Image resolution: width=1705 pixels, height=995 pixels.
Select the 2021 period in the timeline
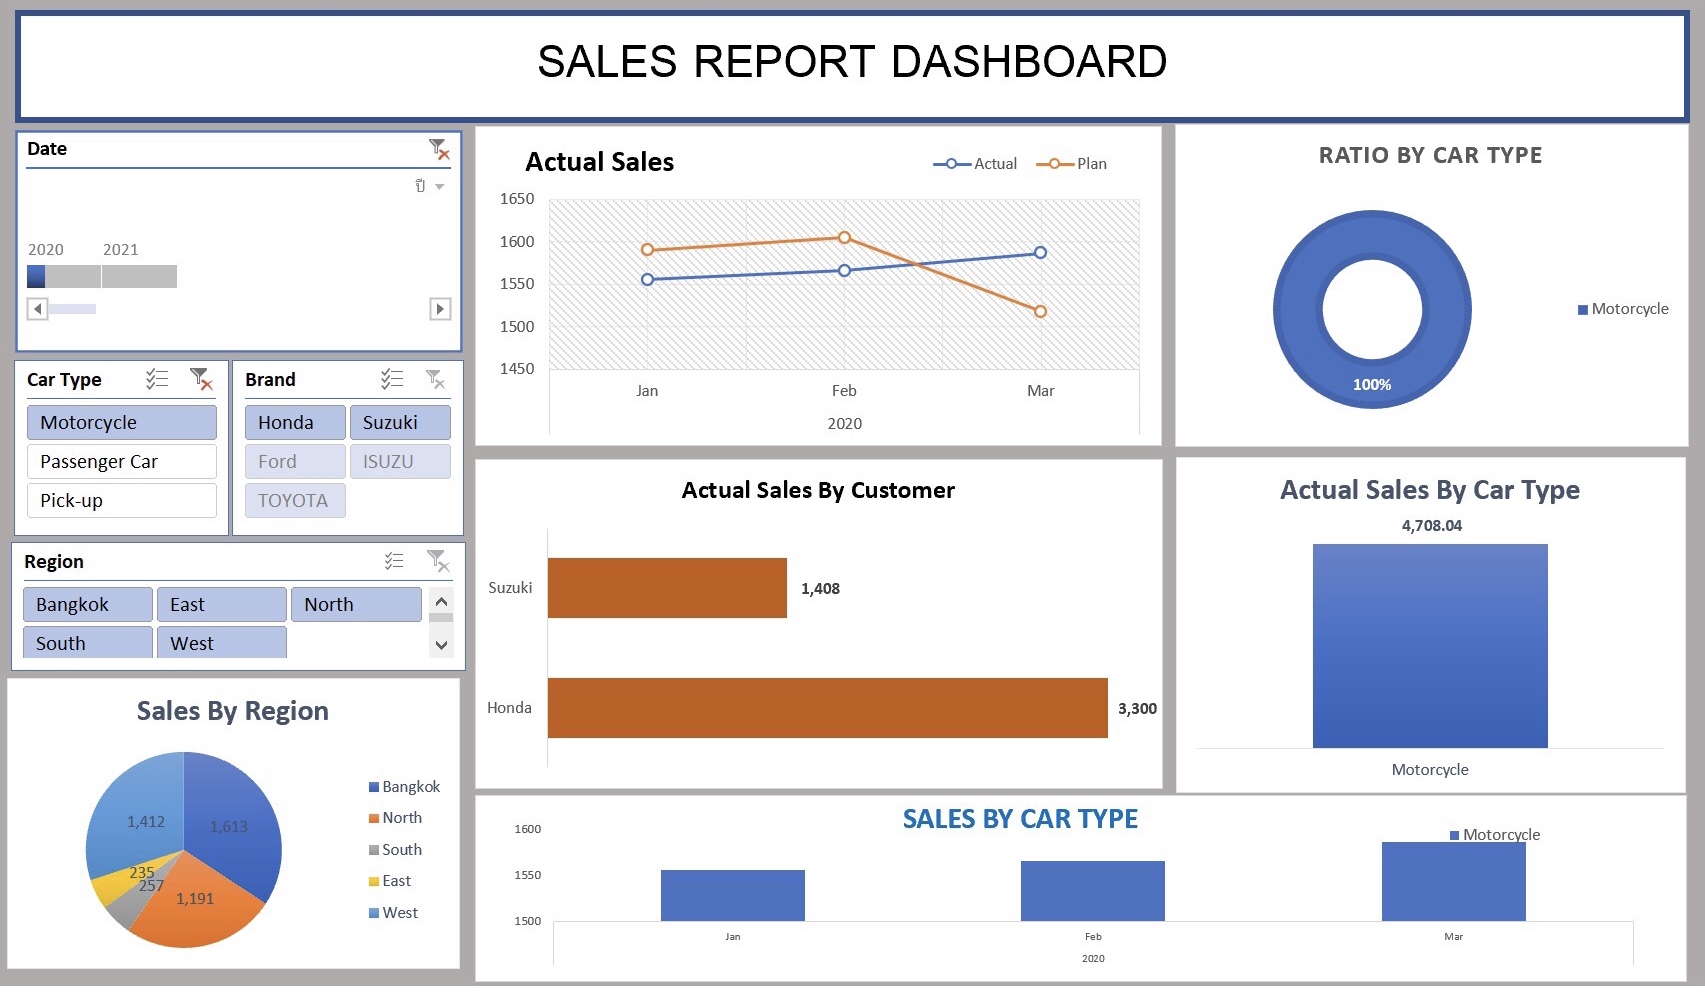pos(139,276)
